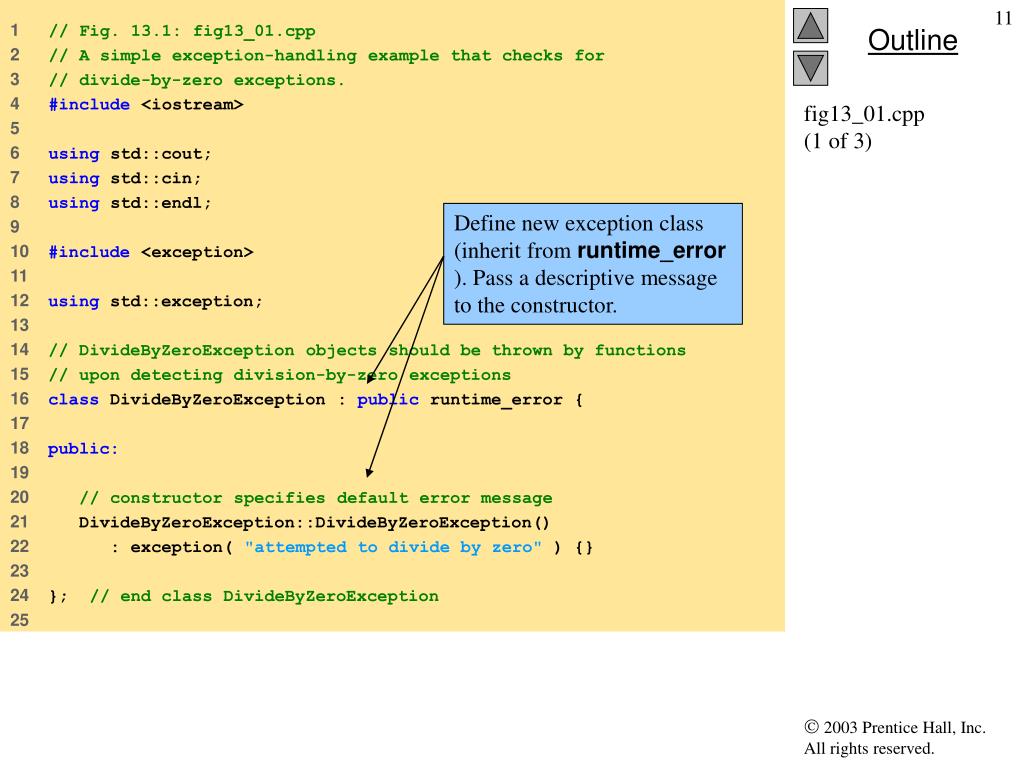
Task: Select the fig13_01.cpp file name text
Action: point(863,114)
